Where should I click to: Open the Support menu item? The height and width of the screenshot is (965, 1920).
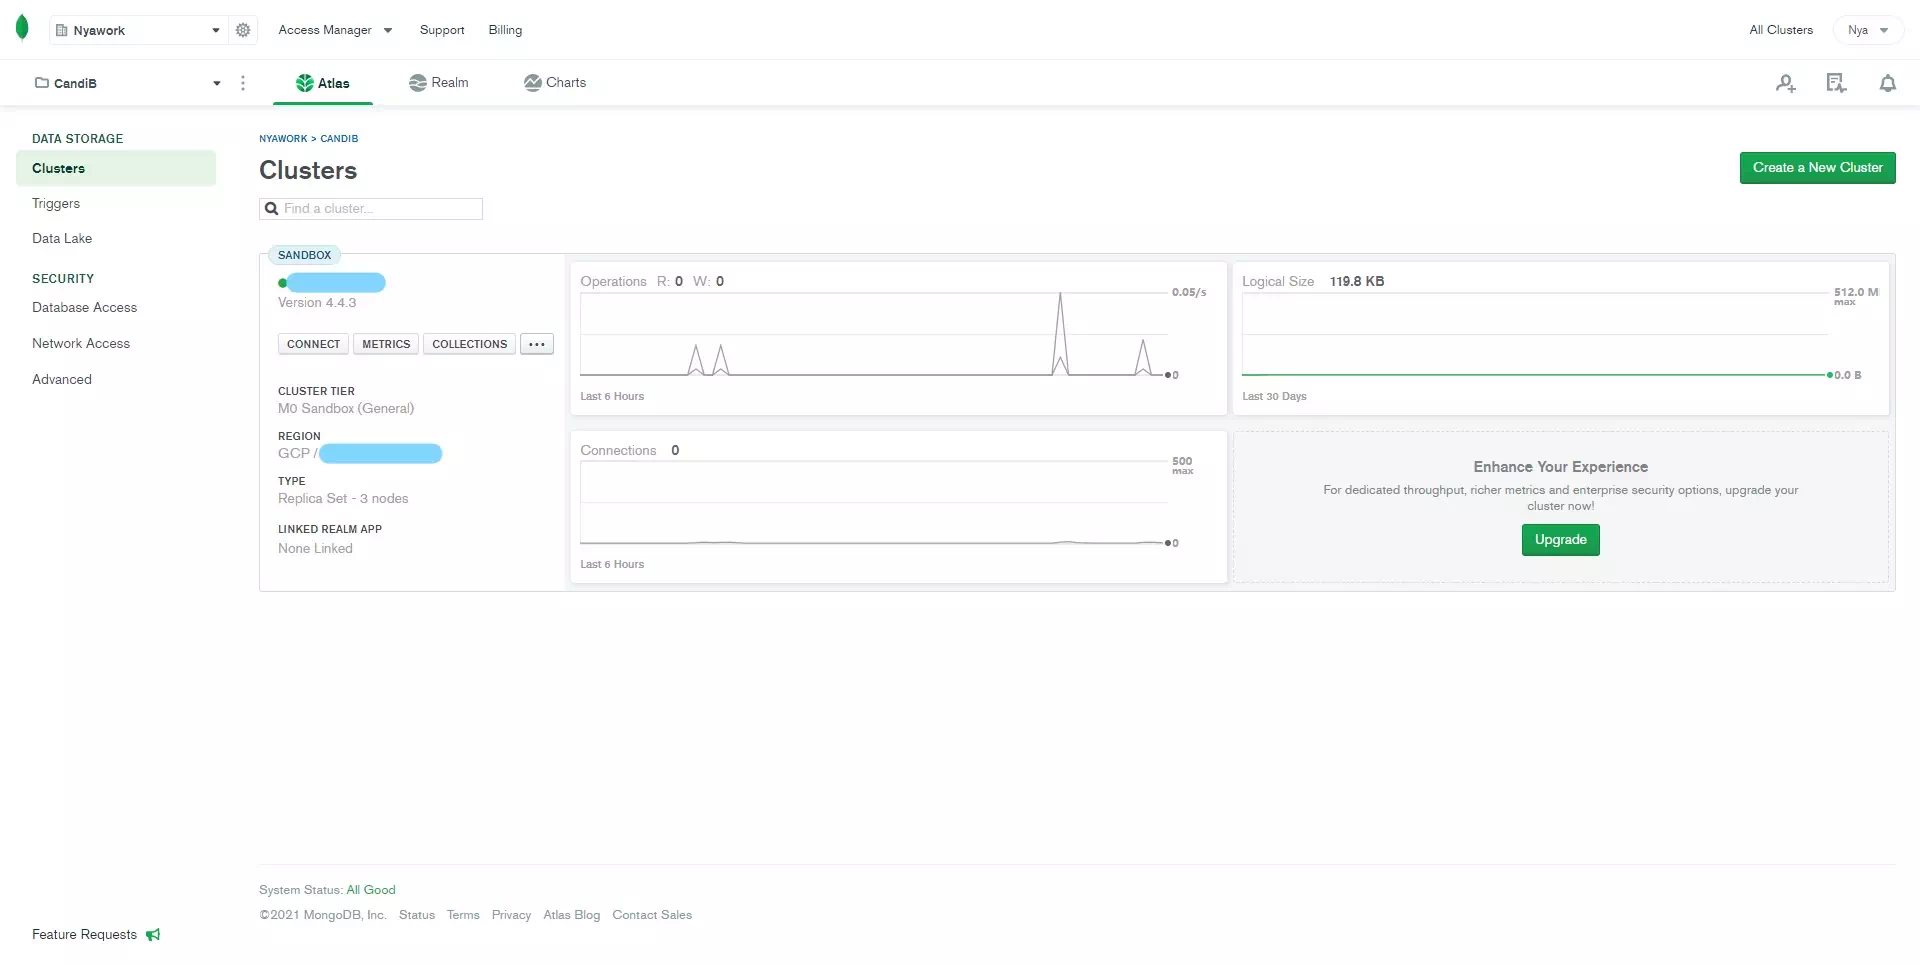[x=442, y=30]
